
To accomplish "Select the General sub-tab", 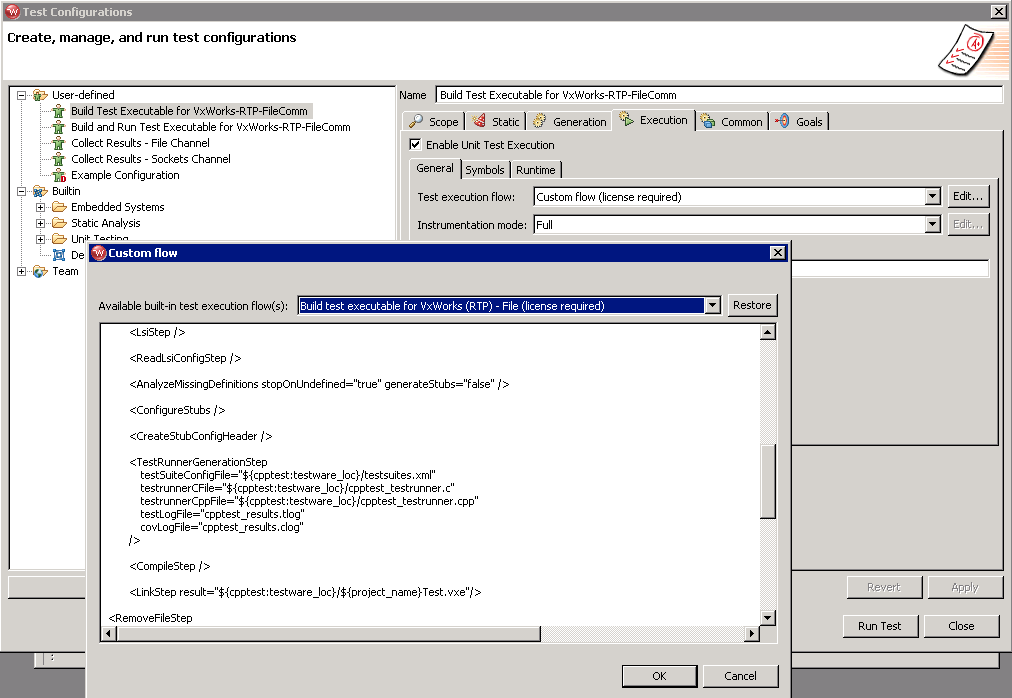I will (435, 168).
